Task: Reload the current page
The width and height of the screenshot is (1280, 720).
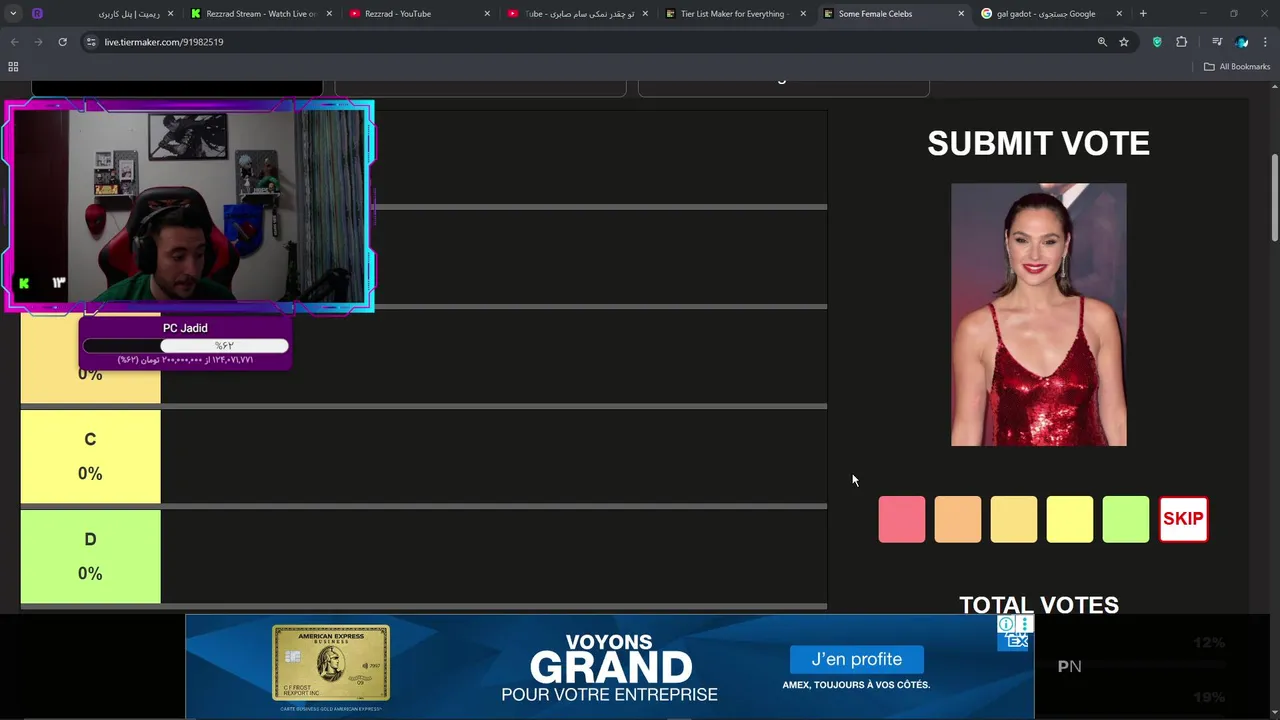Action: point(62,42)
